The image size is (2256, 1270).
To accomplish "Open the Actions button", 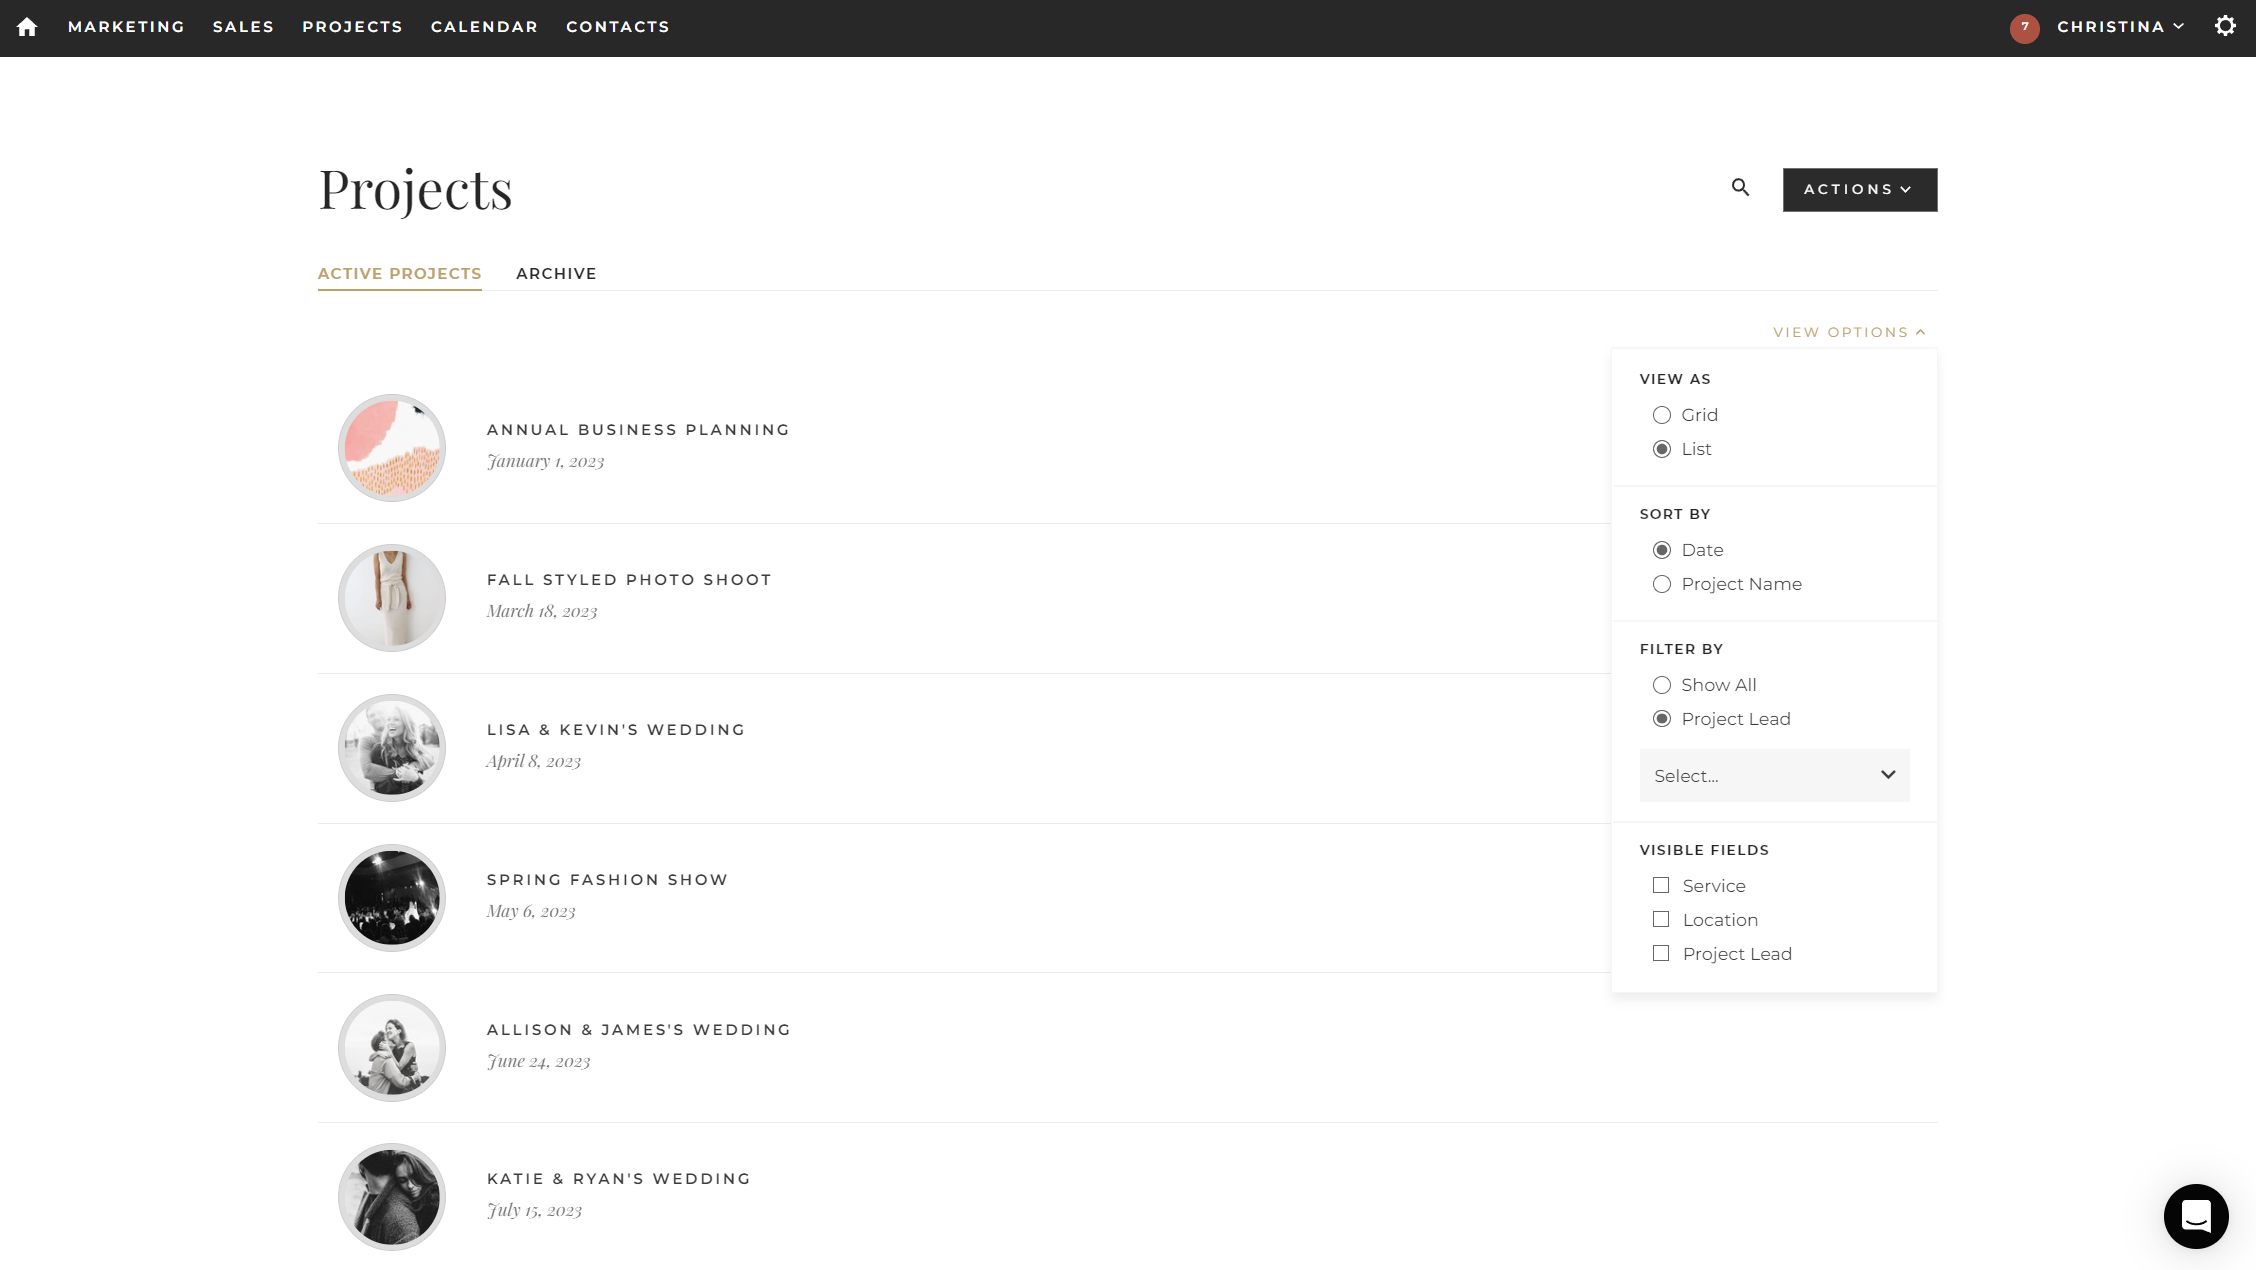I will [1858, 189].
